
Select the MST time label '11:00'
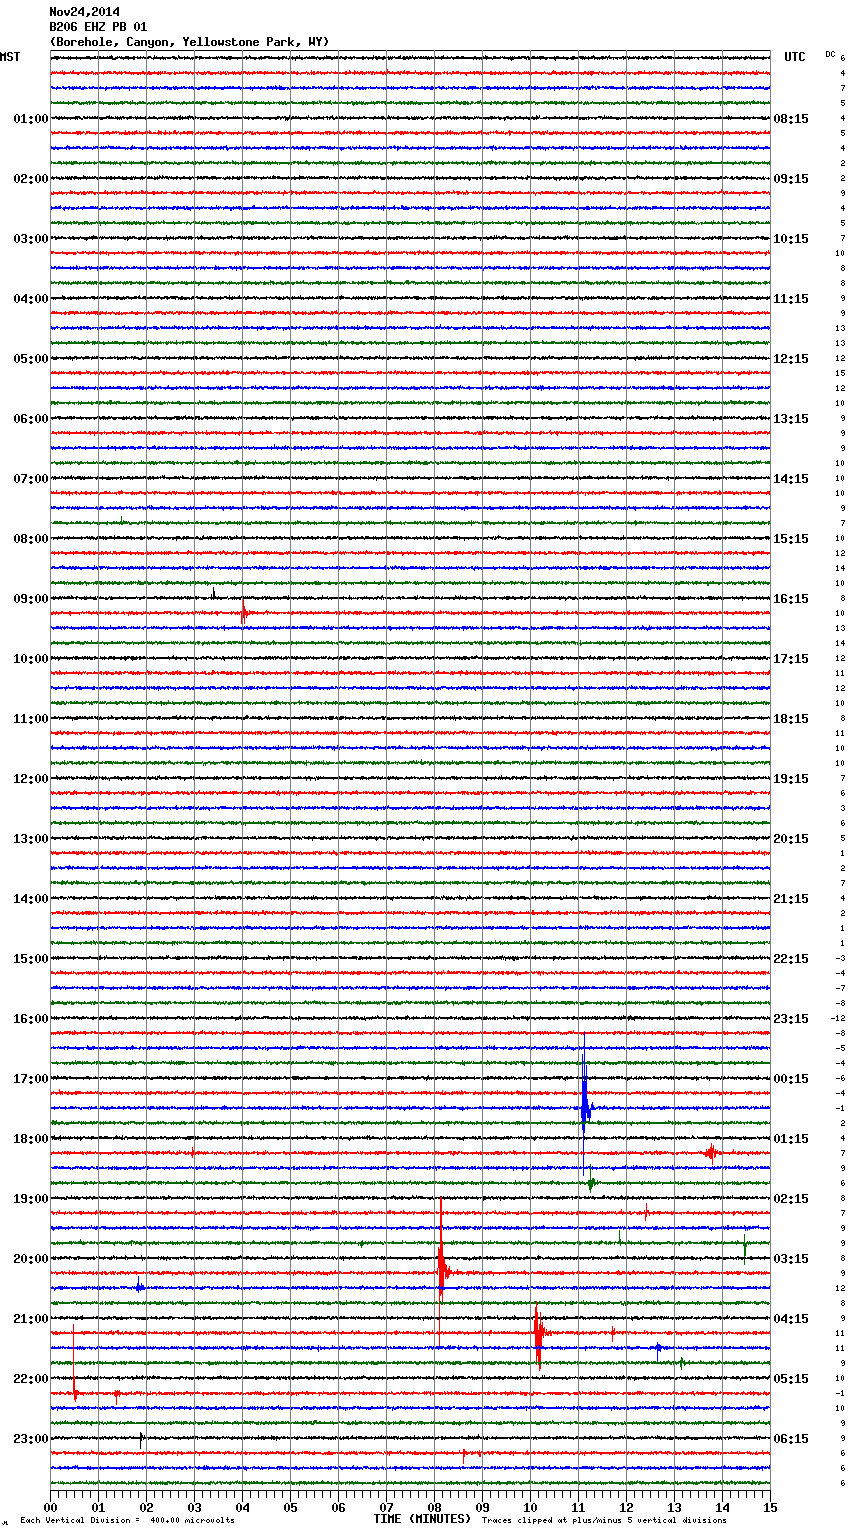[31, 719]
